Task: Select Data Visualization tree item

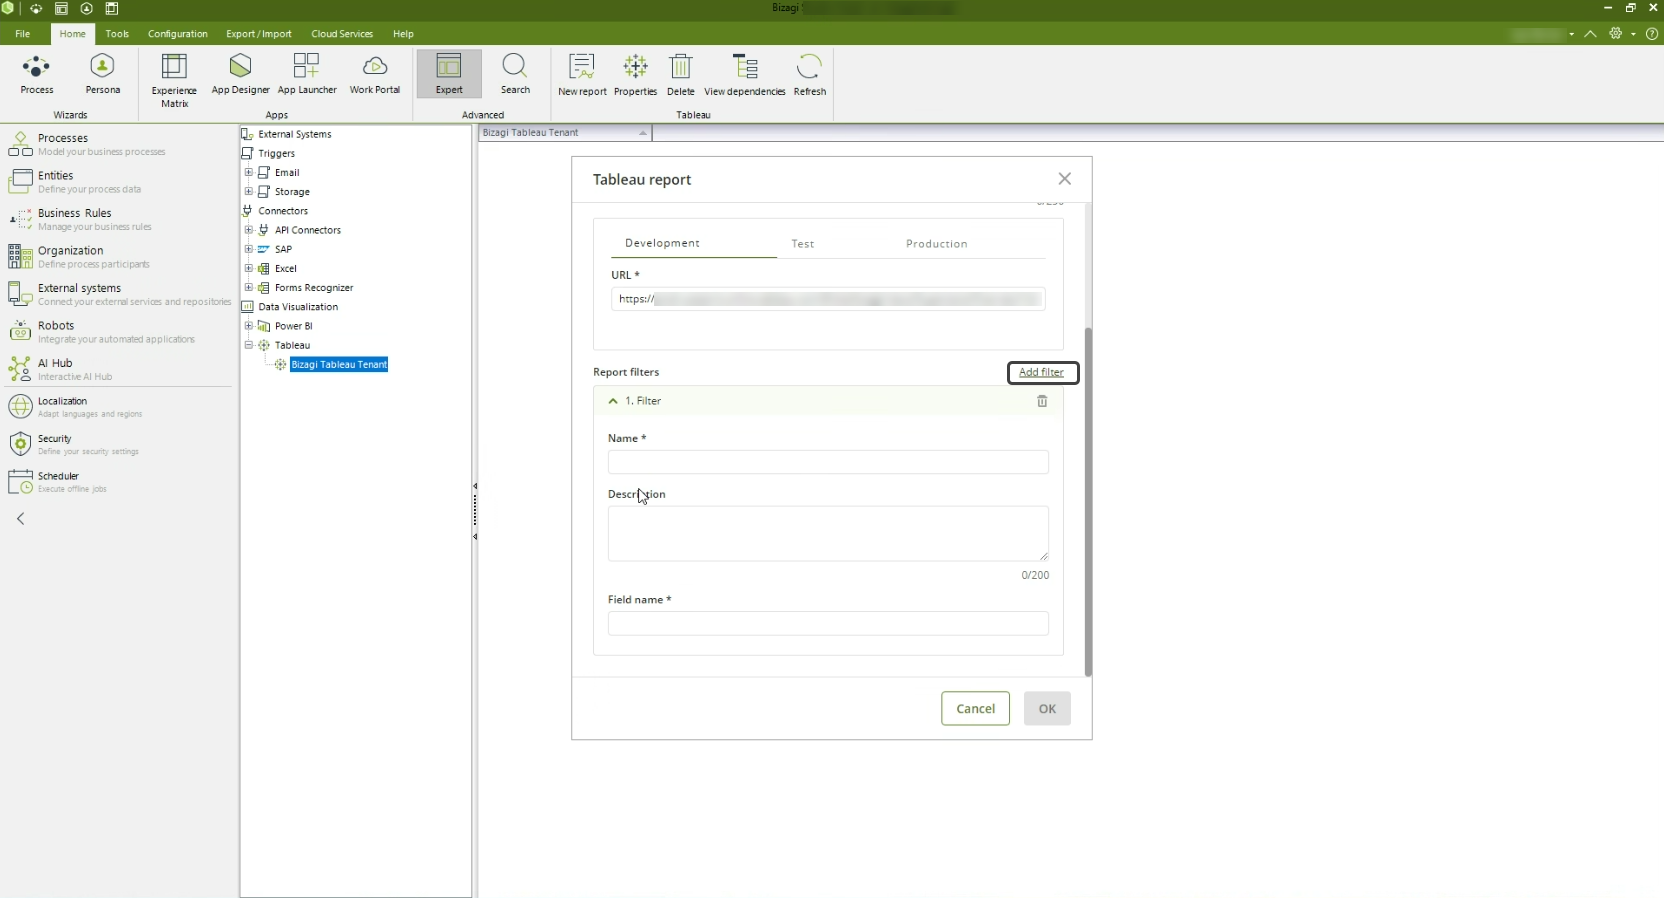Action: pyautogui.click(x=298, y=307)
